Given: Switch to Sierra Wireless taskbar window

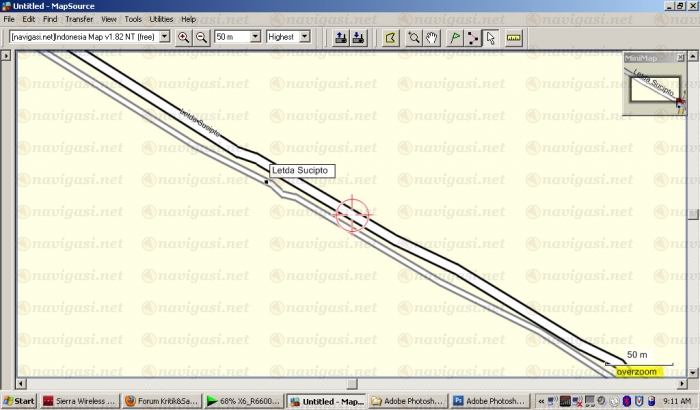Looking at the screenshot, I should (x=78, y=401).
